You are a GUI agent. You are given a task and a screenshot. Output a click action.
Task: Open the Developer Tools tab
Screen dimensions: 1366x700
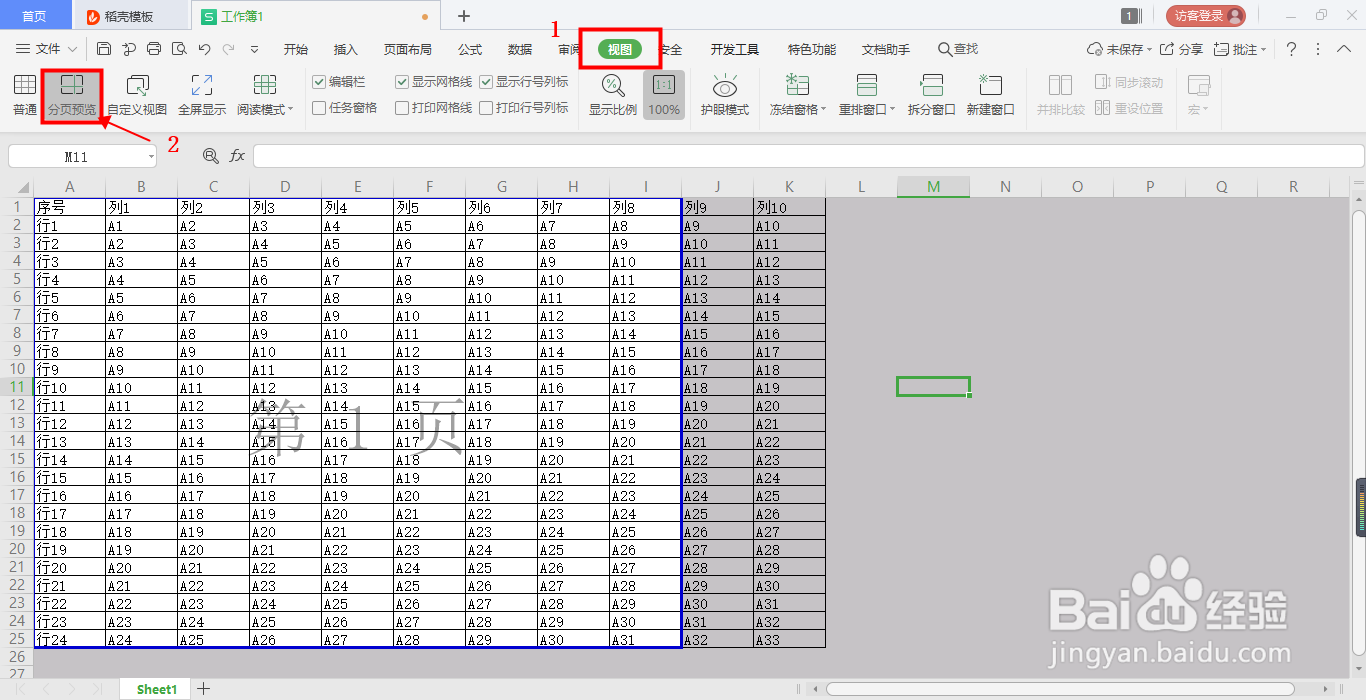pos(732,48)
